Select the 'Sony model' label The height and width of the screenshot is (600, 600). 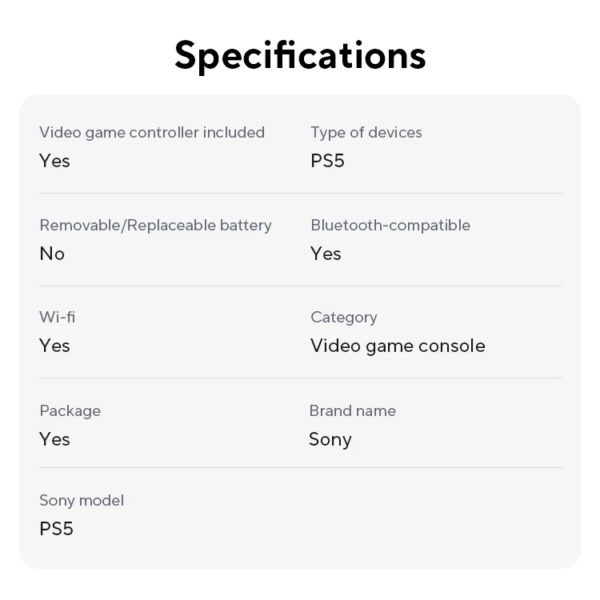click(82, 501)
